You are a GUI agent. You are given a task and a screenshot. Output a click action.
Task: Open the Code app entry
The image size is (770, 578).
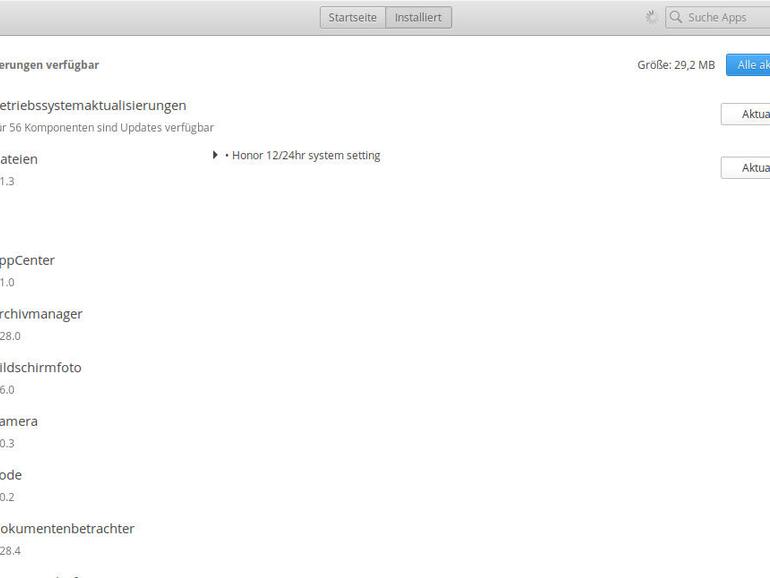point(11,475)
